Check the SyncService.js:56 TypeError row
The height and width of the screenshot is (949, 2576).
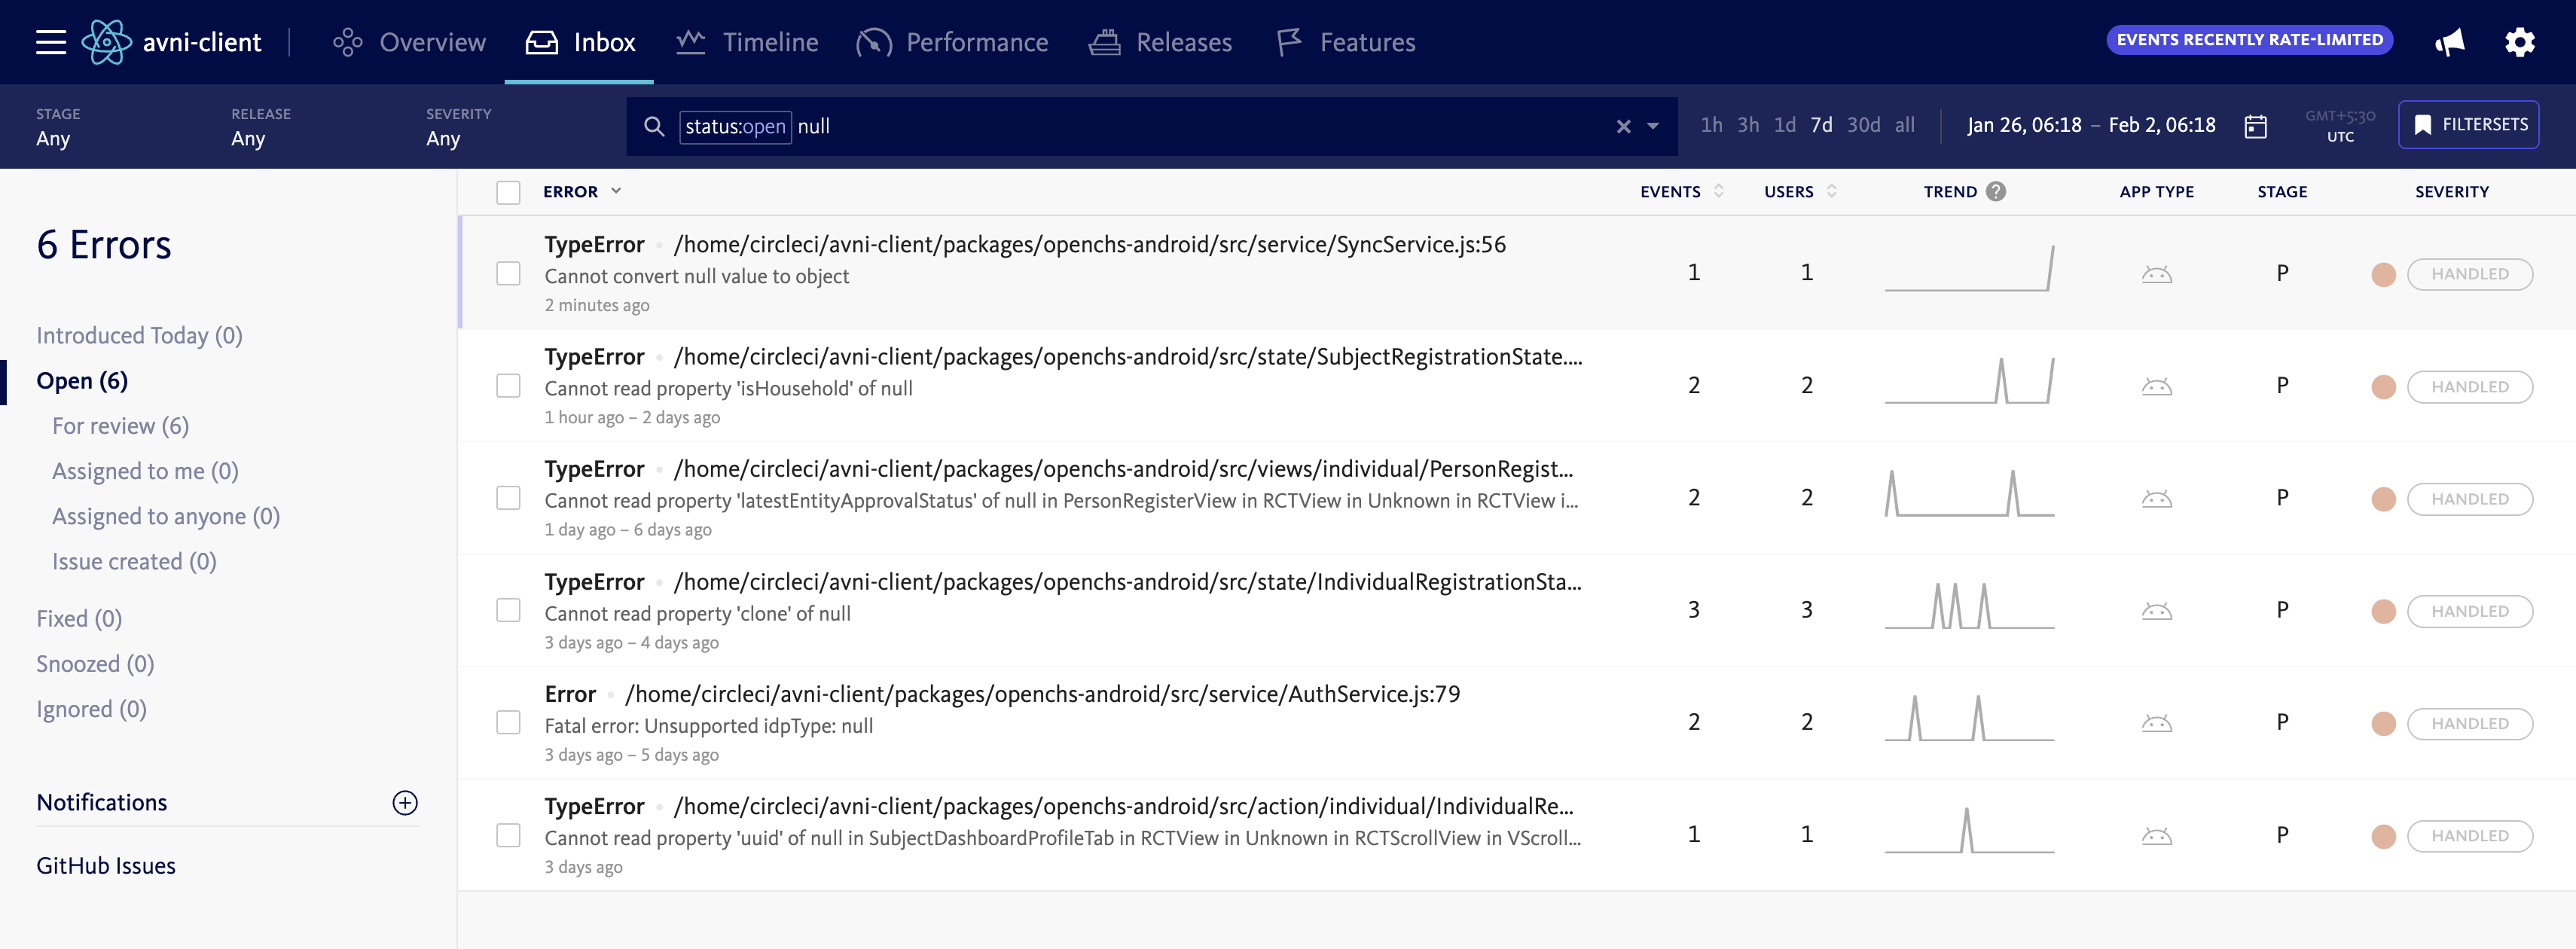(x=508, y=273)
